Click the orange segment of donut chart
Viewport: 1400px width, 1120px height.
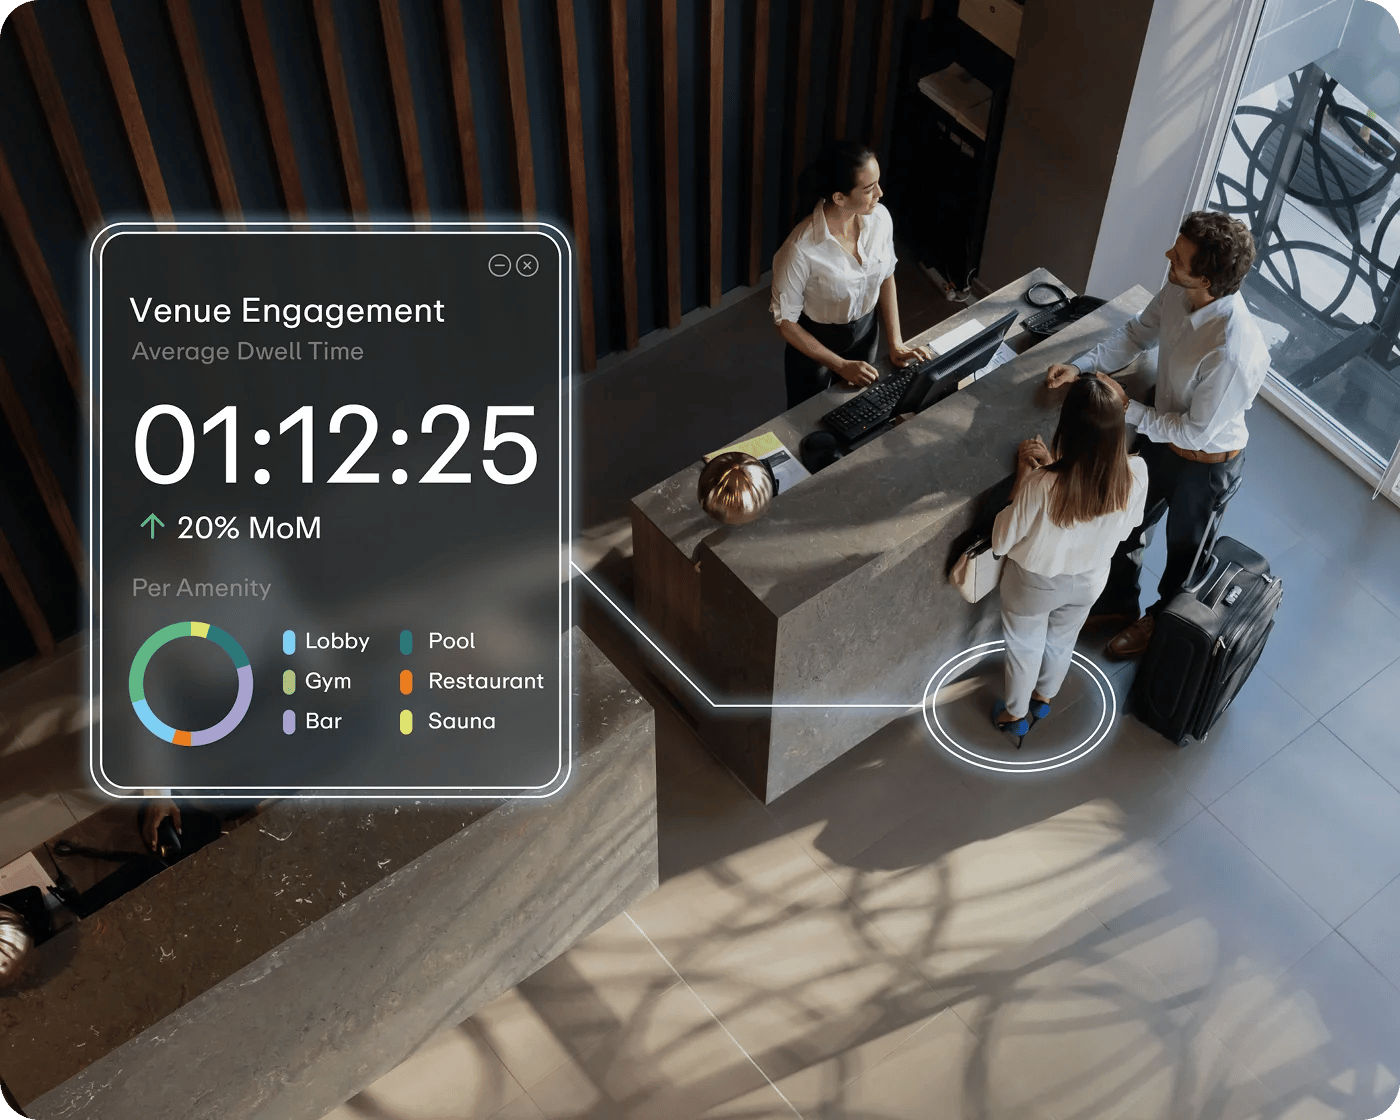pyautogui.click(x=182, y=738)
